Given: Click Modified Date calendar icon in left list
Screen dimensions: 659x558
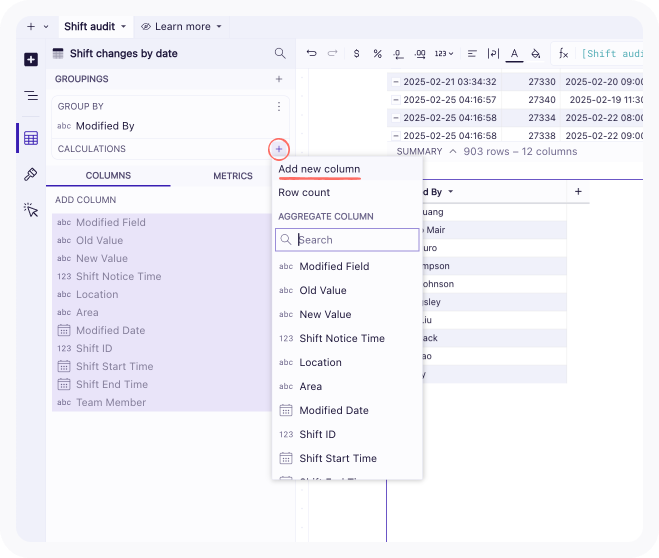Looking at the screenshot, I should click(64, 330).
